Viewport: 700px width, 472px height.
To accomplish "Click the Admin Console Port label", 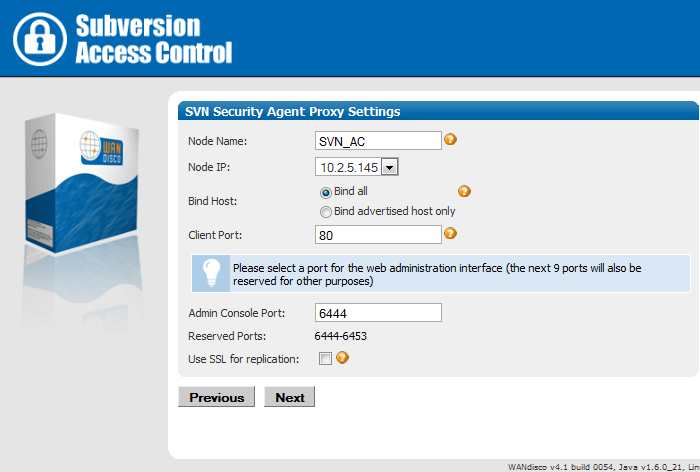I will coord(237,313).
